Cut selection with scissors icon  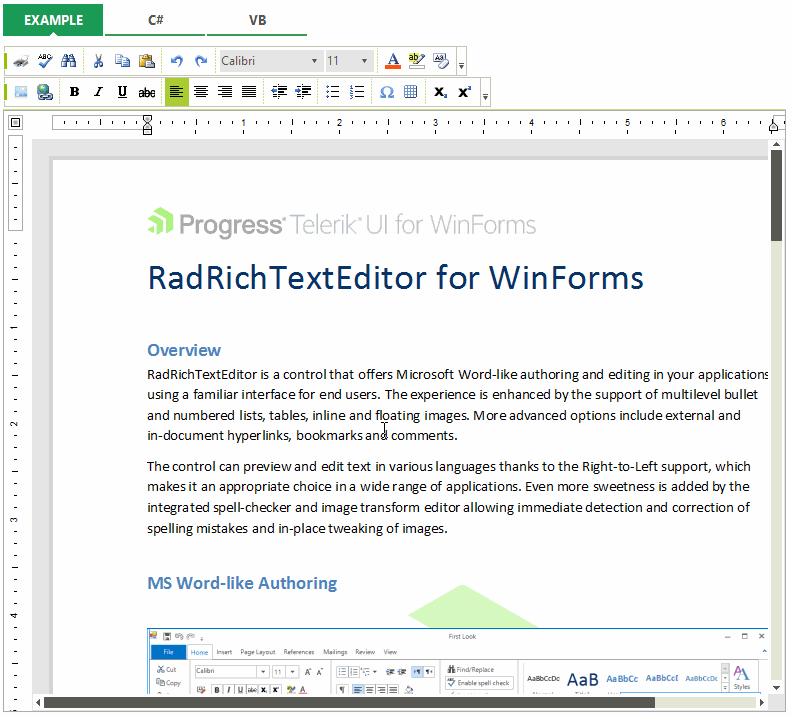[x=98, y=61]
